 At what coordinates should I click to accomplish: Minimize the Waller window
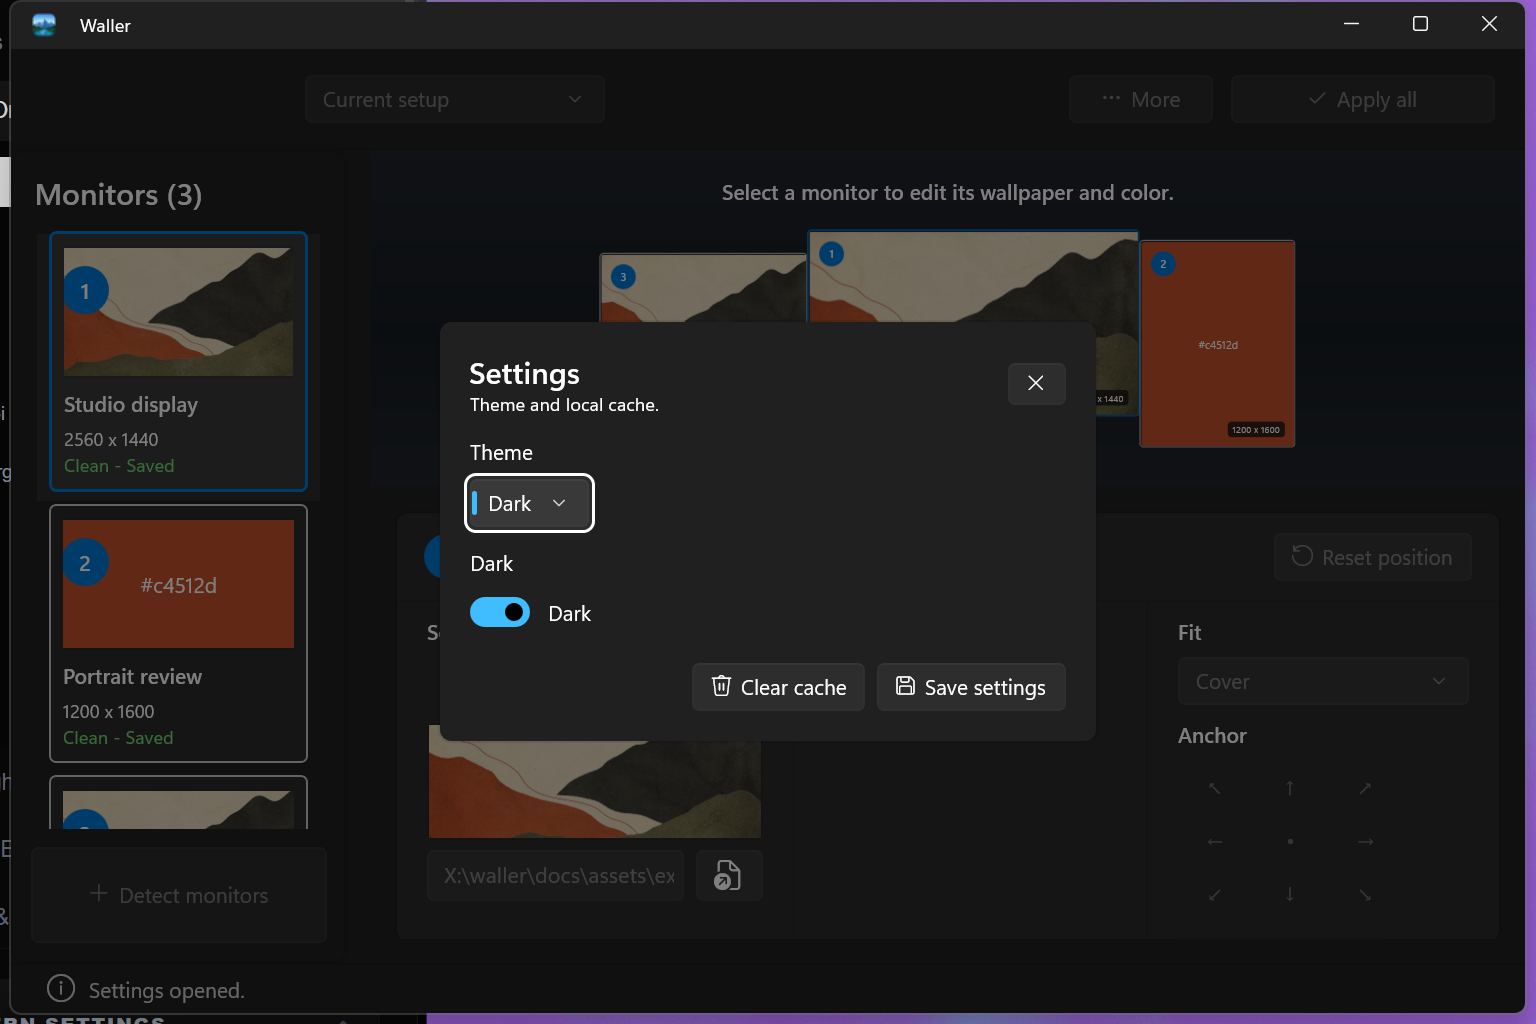pos(1352,24)
